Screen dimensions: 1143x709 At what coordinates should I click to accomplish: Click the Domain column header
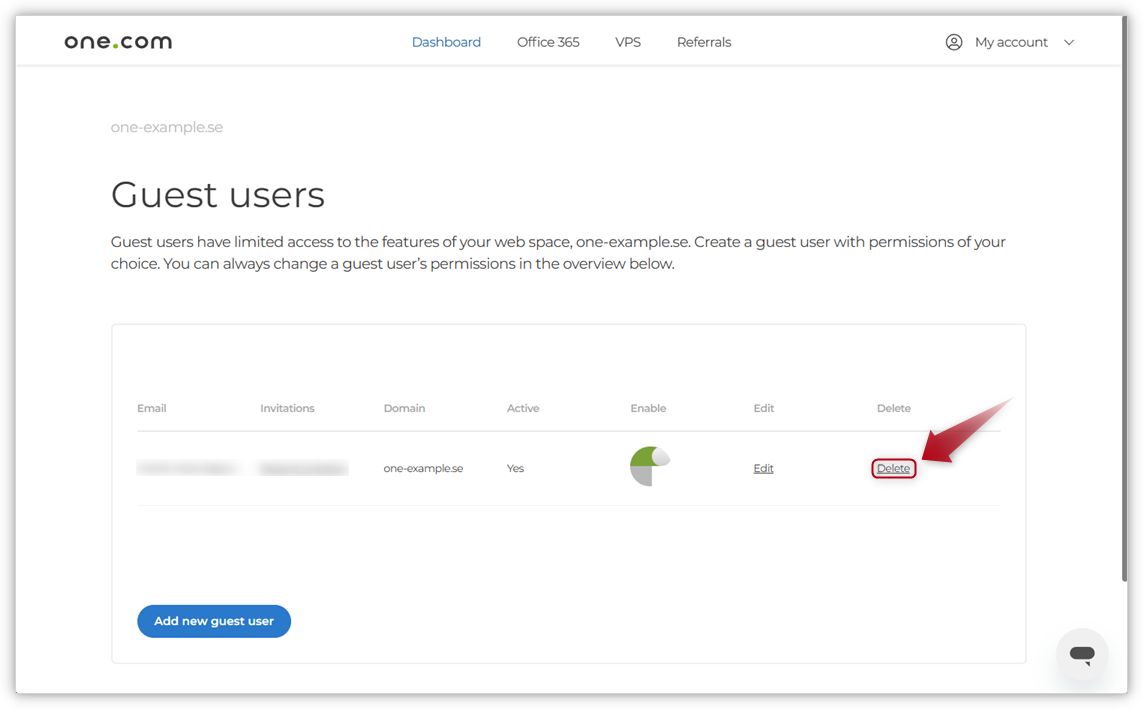point(404,408)
